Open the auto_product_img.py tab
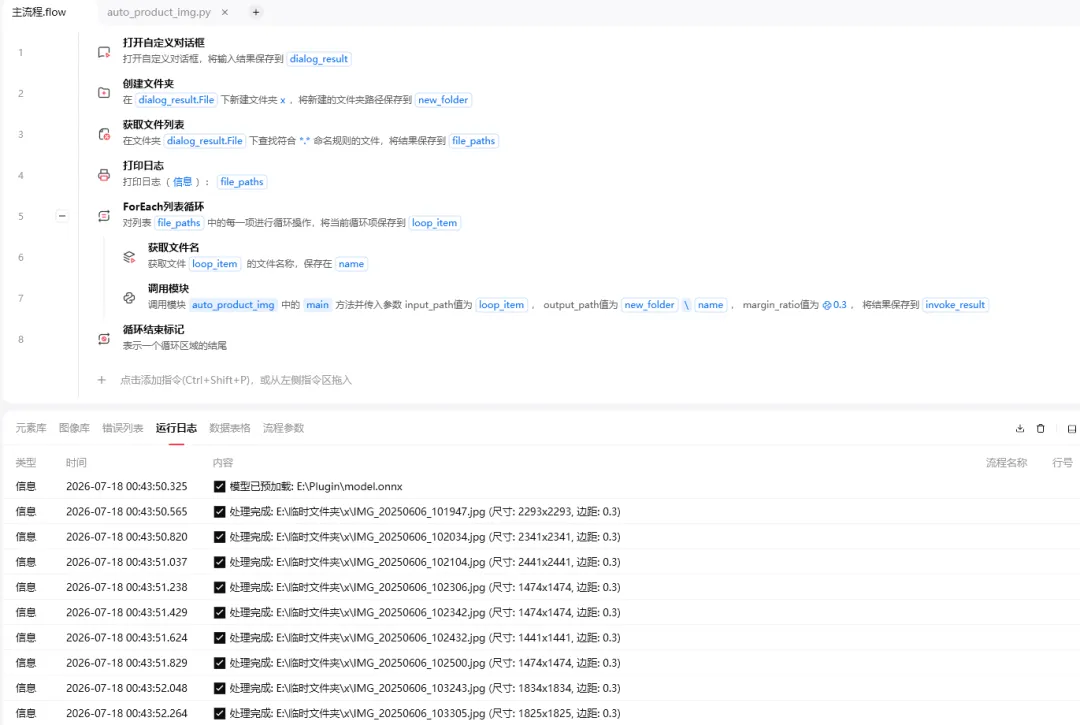The height and width of the screenshot is (725, 1080). click(158, 12)
